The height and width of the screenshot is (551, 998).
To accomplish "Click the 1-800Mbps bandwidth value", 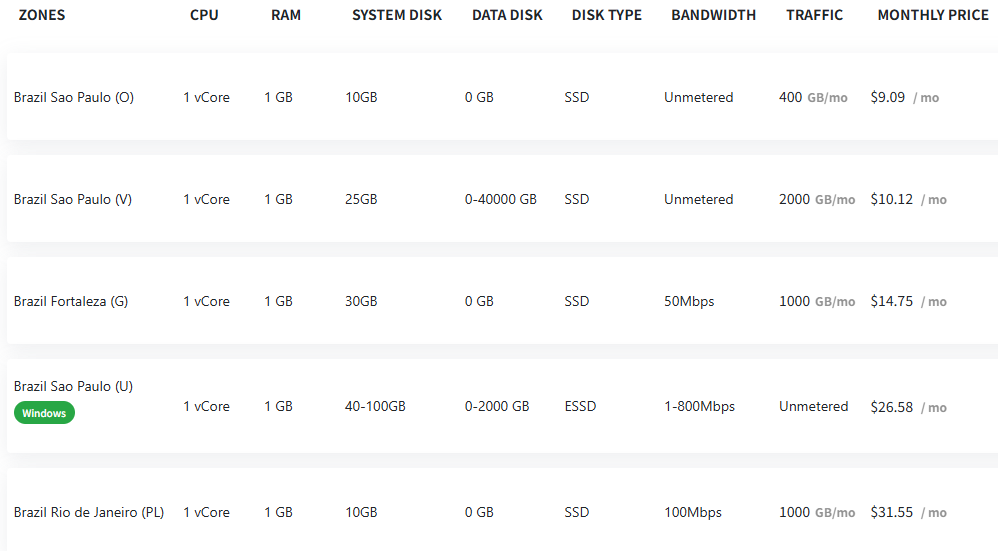I will [699, 407].
